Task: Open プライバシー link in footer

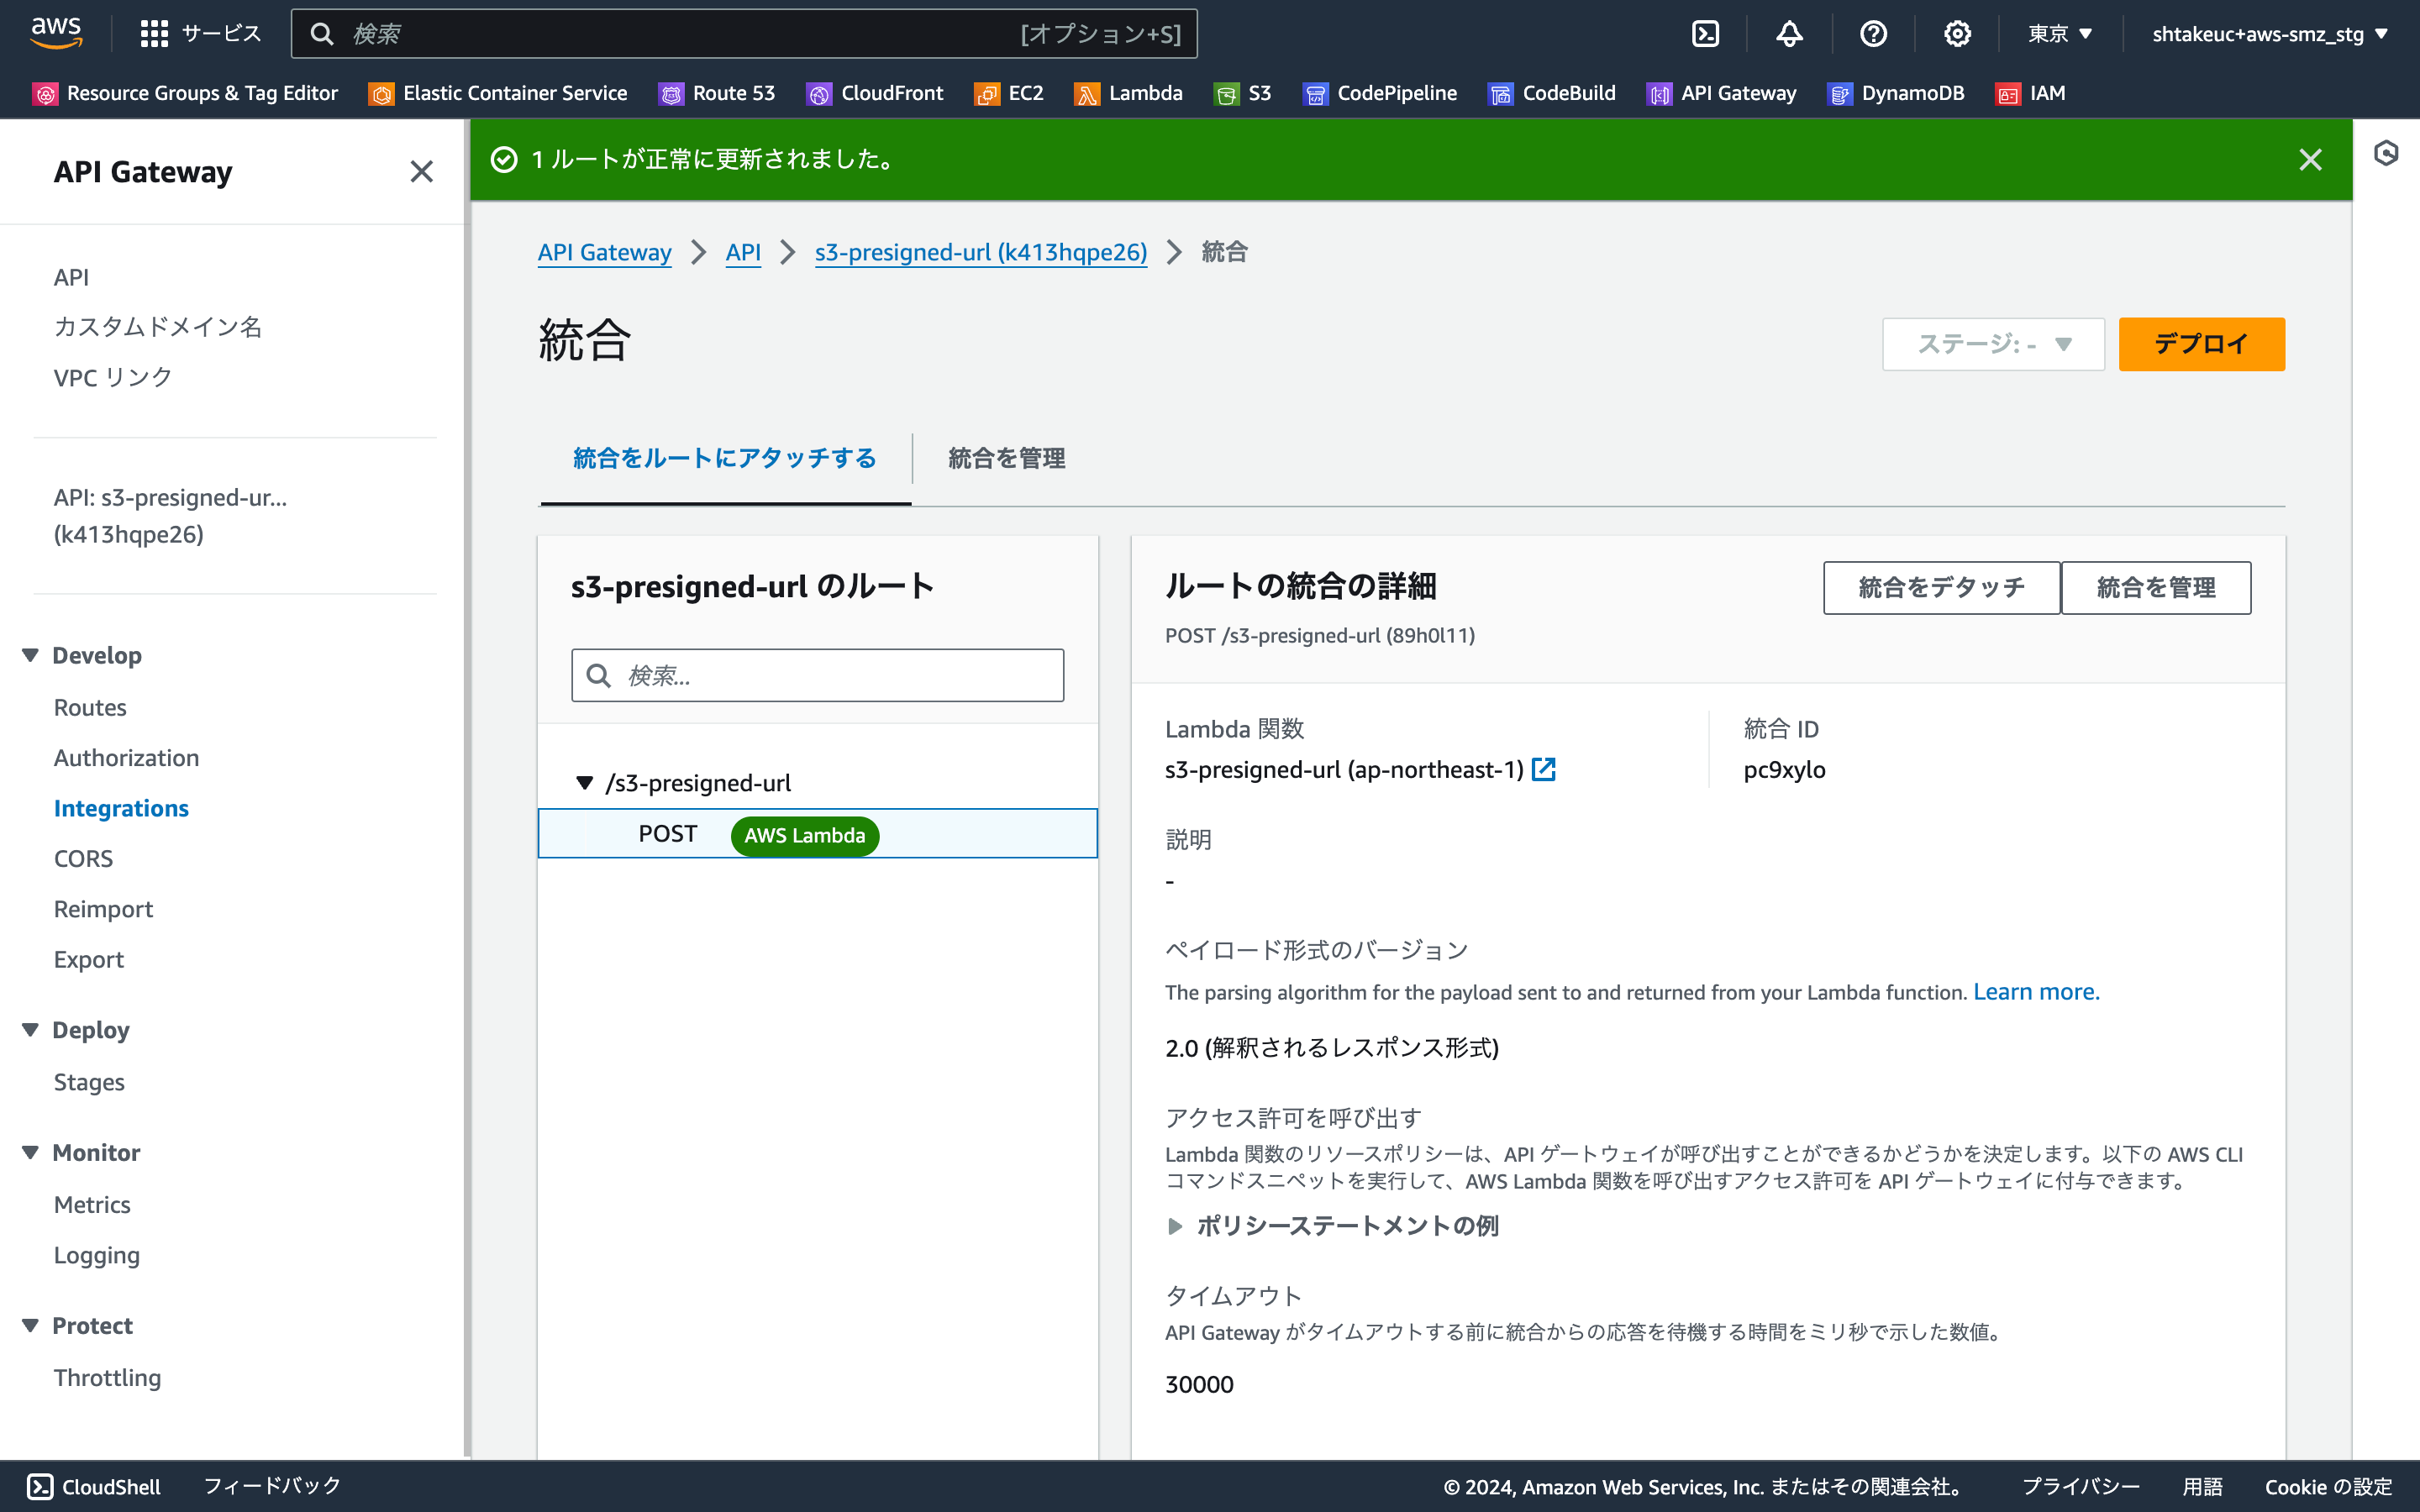Action: [x=2081, y=1486]
